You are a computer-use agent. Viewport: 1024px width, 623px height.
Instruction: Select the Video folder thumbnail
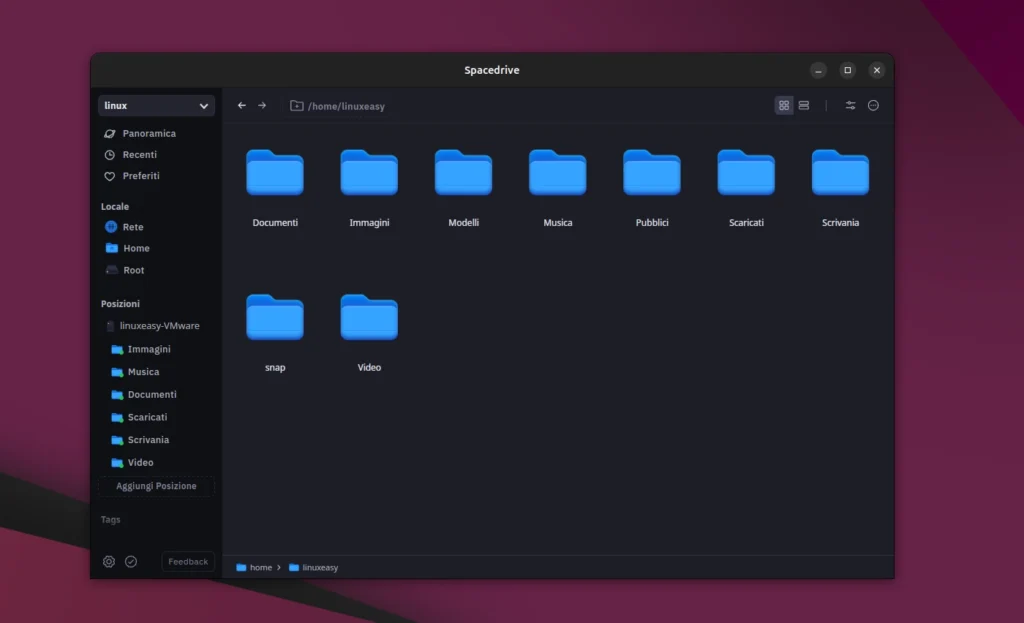pos(369,317)
